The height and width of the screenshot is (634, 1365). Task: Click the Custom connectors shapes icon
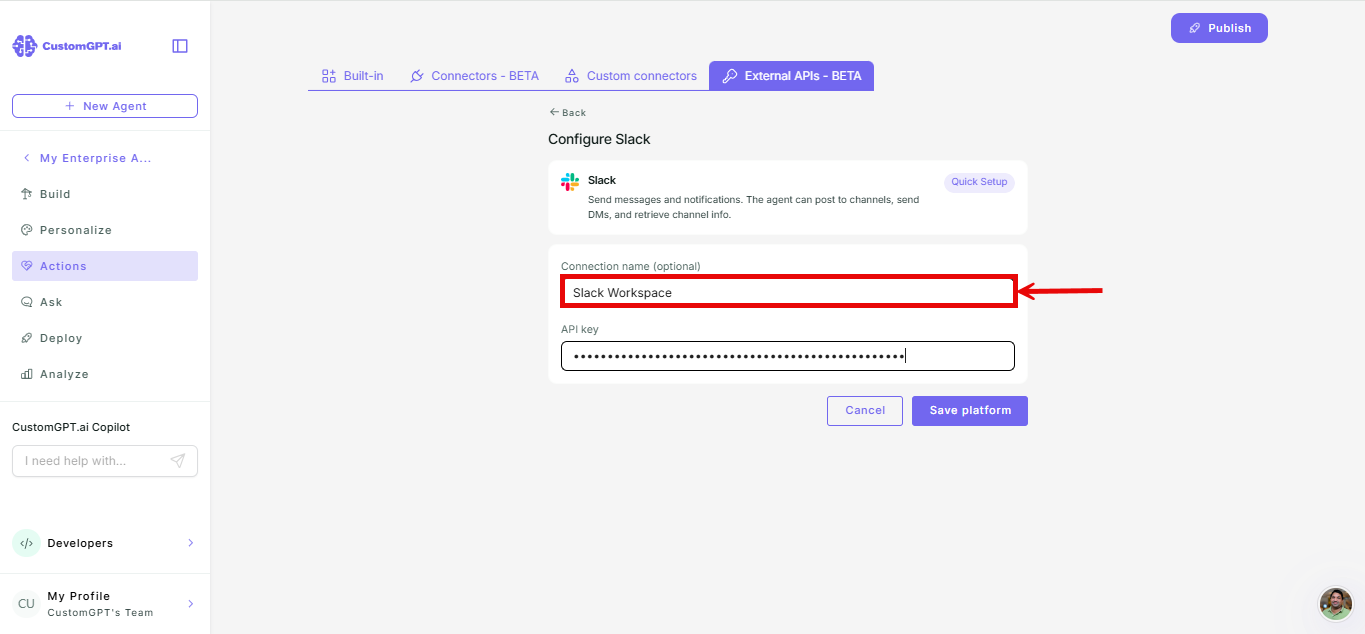[x=572, y=76]
